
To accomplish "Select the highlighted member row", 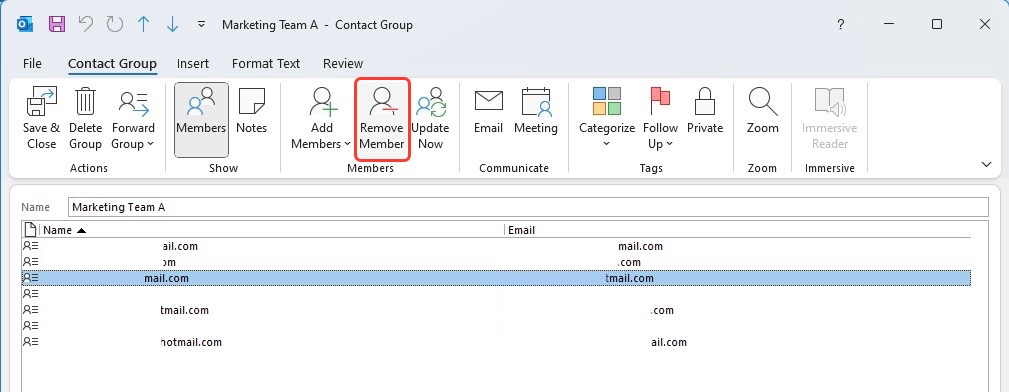I will tap(496, 278).
